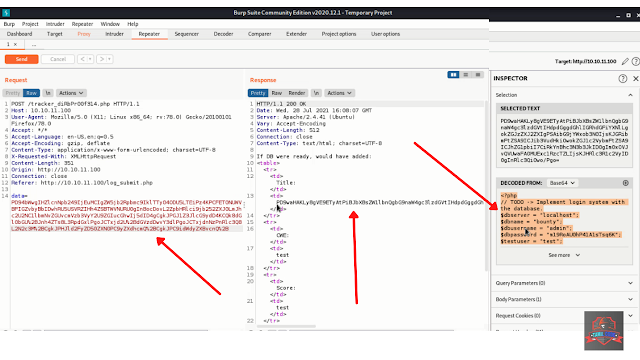Open the User options tab

[x=385, y=34]
